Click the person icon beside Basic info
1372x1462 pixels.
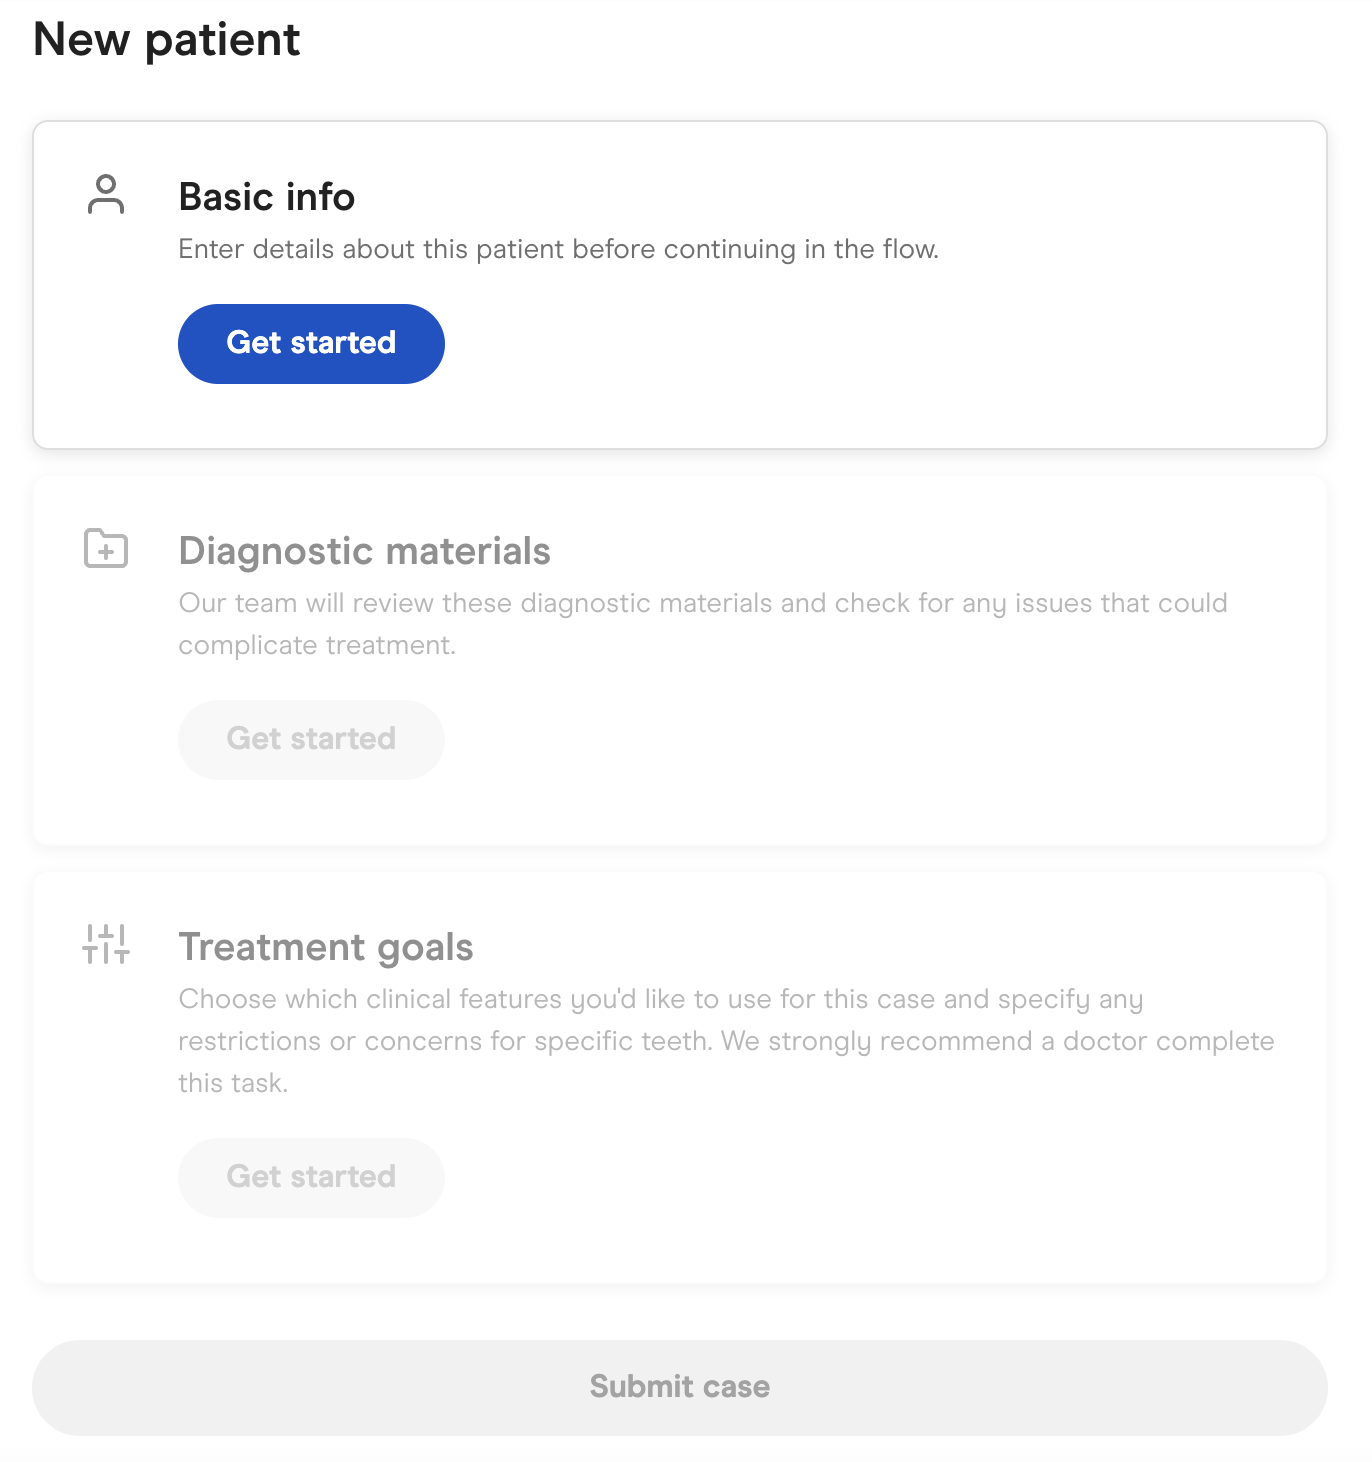point(106,195)
